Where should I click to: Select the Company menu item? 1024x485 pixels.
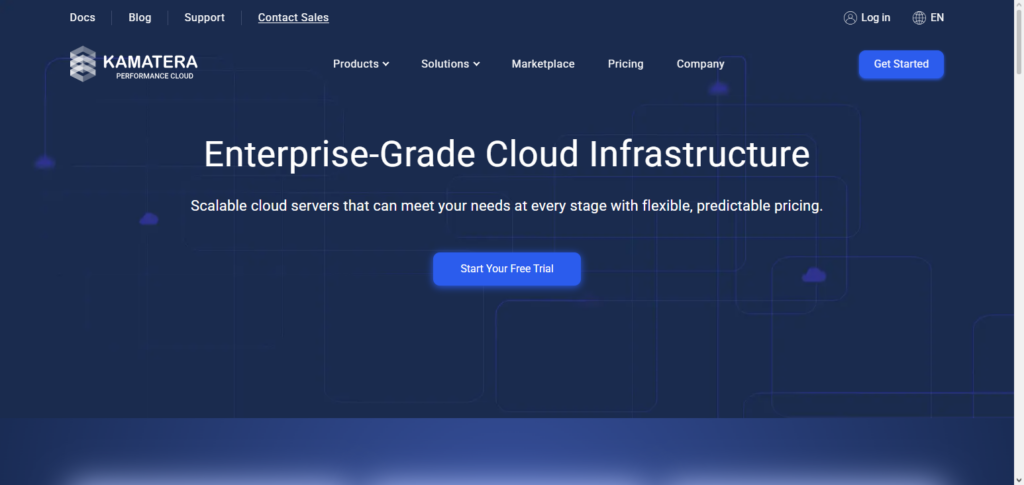(700, 64)
